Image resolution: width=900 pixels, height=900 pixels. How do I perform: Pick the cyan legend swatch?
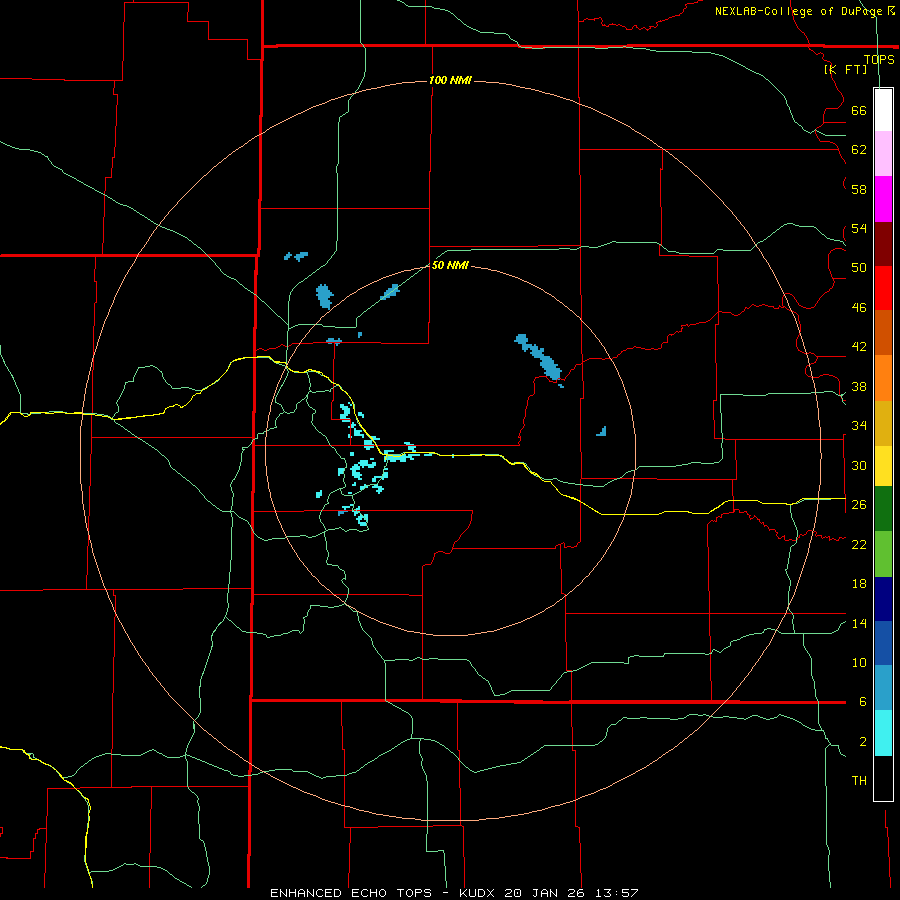(883, 733)
